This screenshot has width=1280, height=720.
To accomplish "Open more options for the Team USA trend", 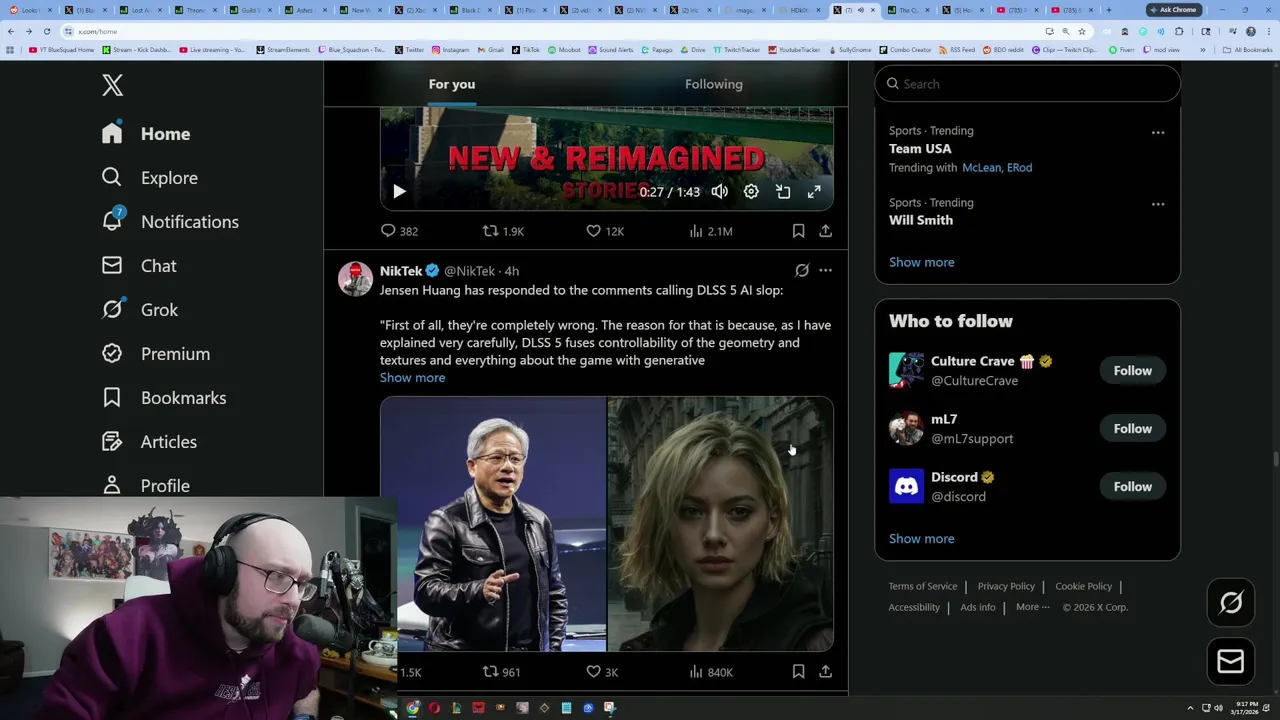I will point(1158,132).
